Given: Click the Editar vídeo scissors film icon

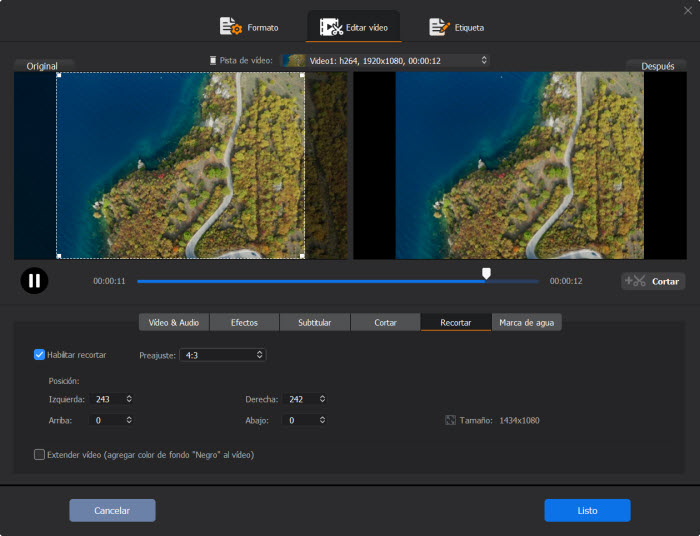Looking at the screenshot, I should [x=331, y=27].
